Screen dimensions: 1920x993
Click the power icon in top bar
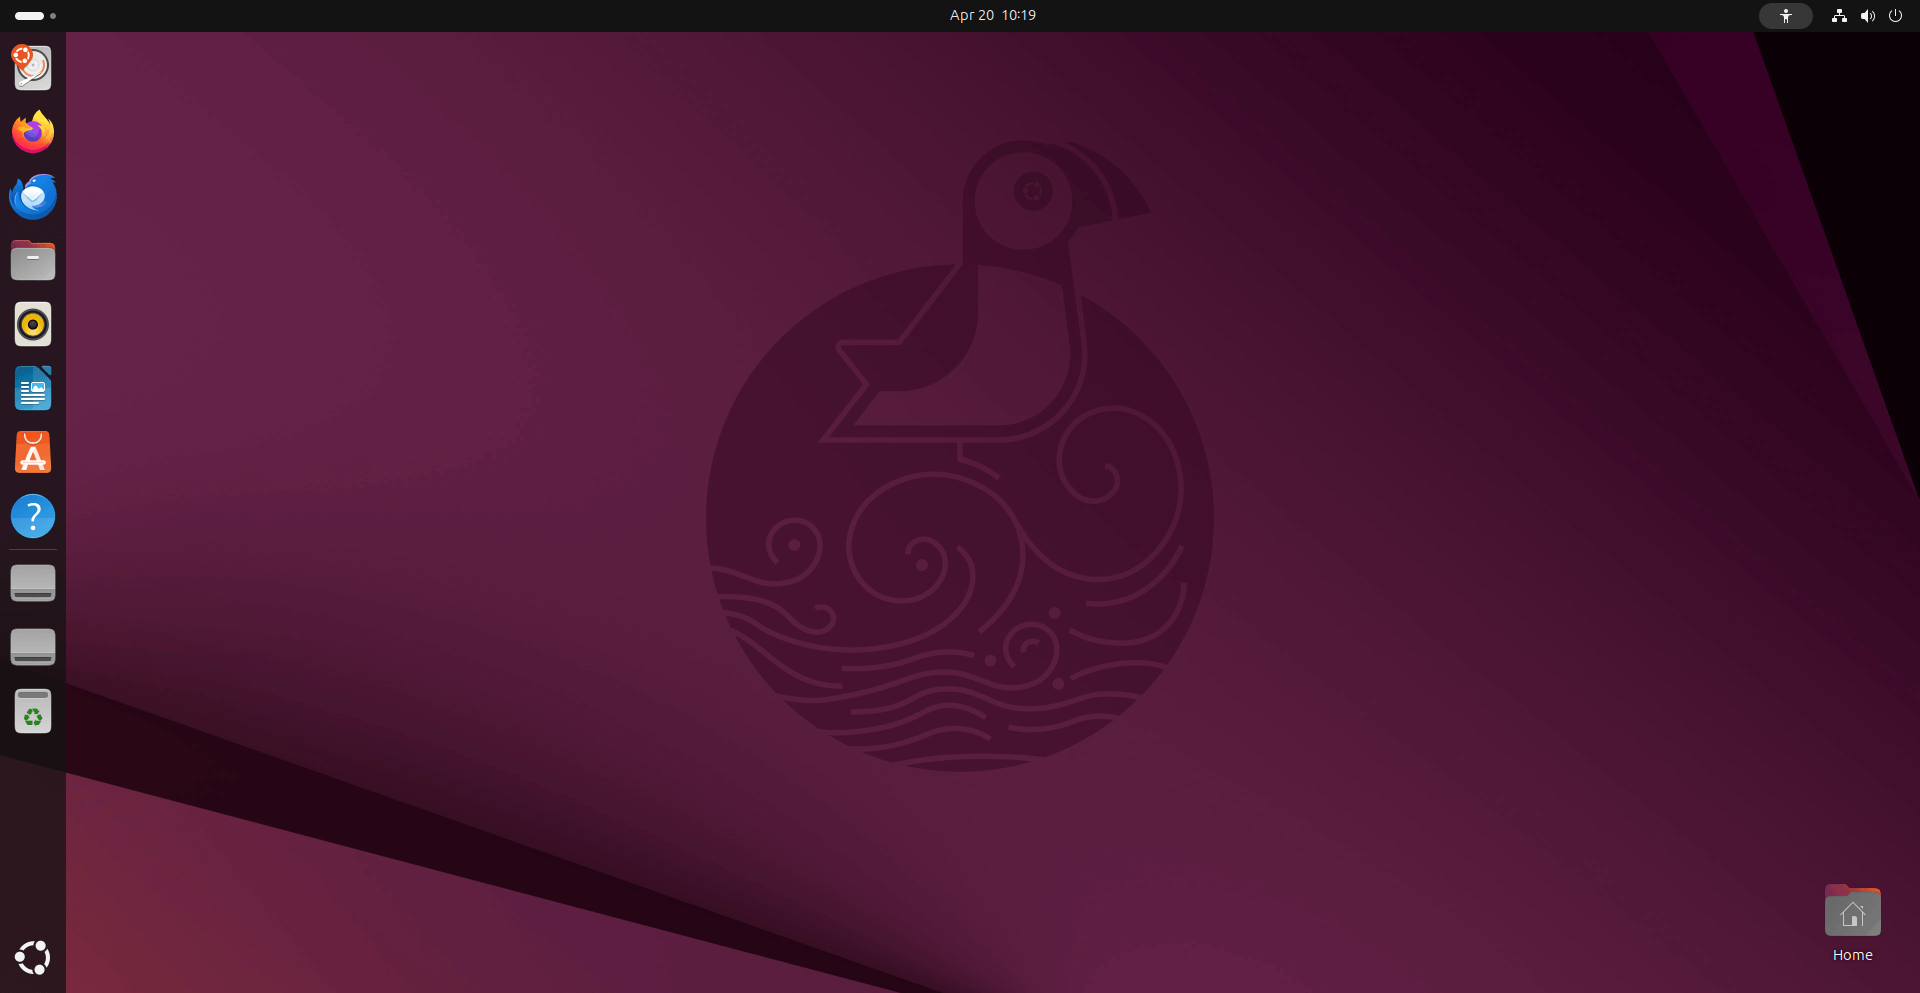point(1895,16)
